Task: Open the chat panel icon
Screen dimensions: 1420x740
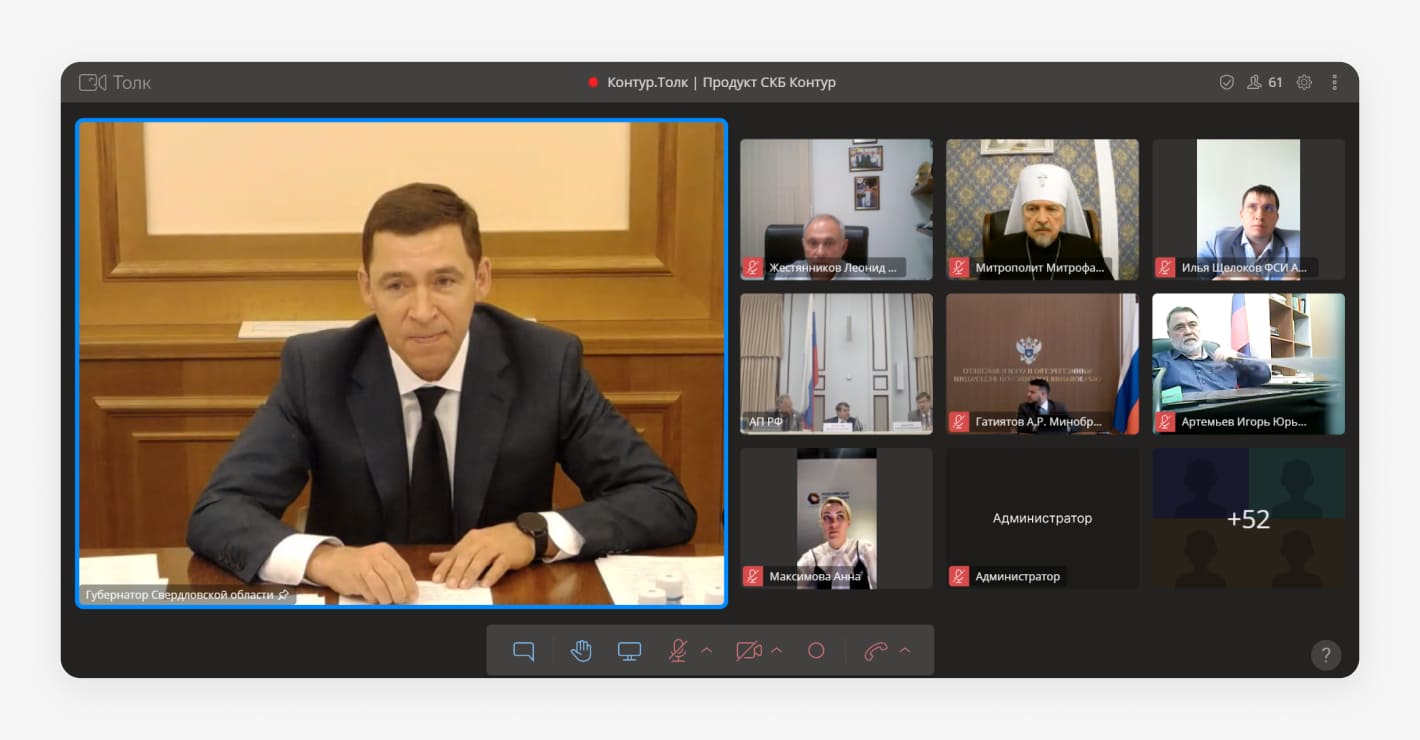Action: (523, 651)
